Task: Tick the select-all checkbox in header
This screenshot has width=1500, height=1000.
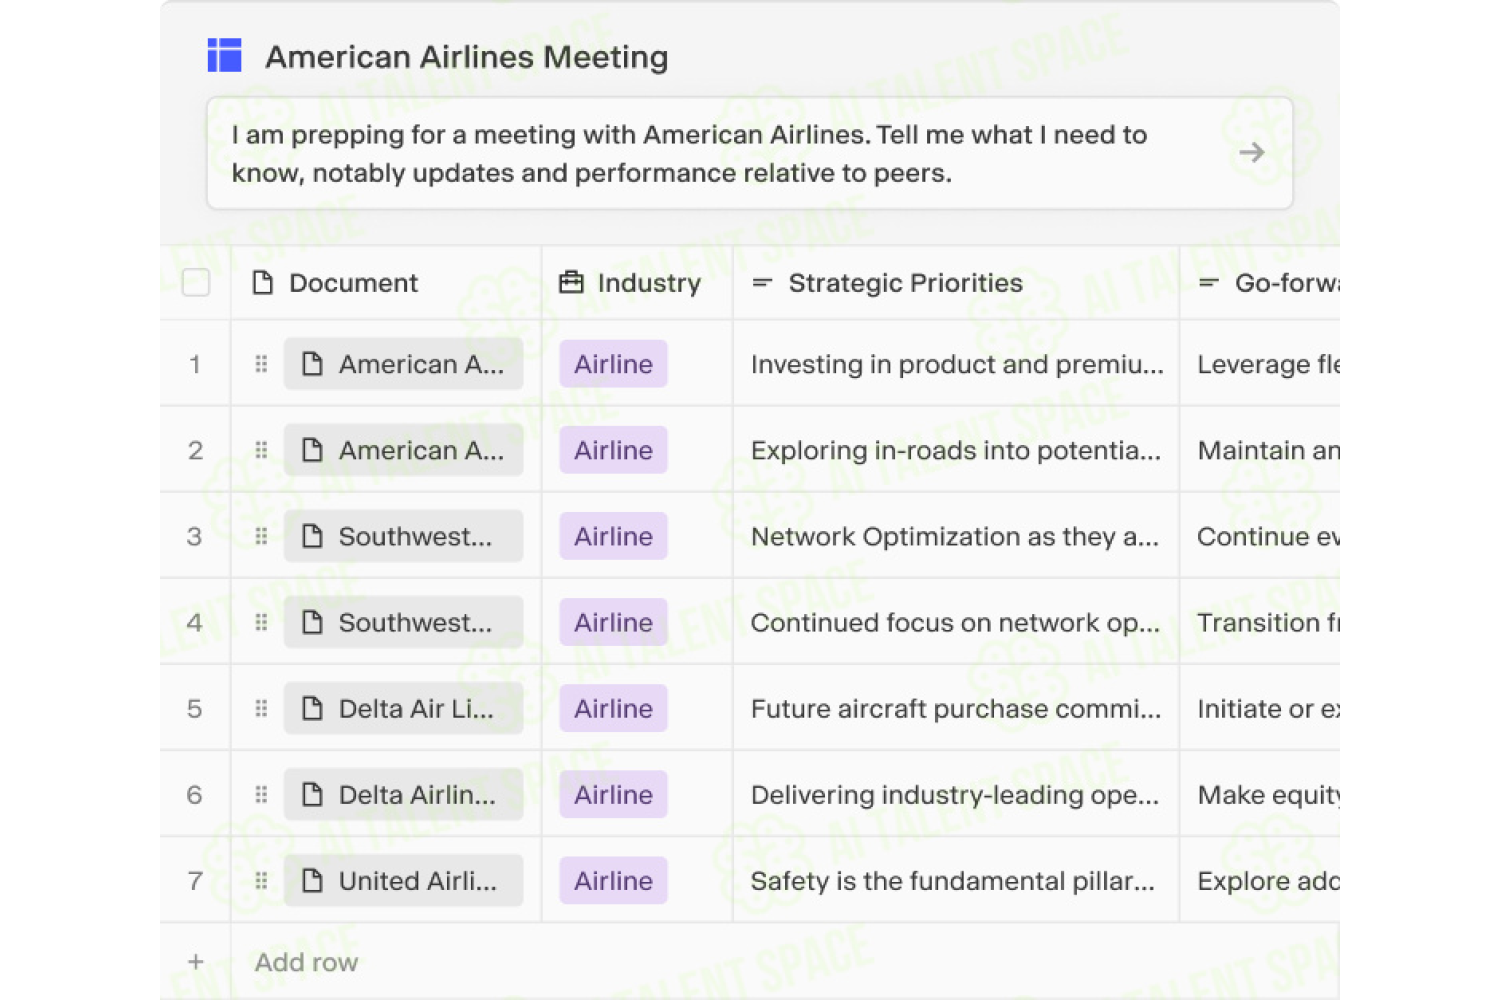Action: (x=196, y=283)
